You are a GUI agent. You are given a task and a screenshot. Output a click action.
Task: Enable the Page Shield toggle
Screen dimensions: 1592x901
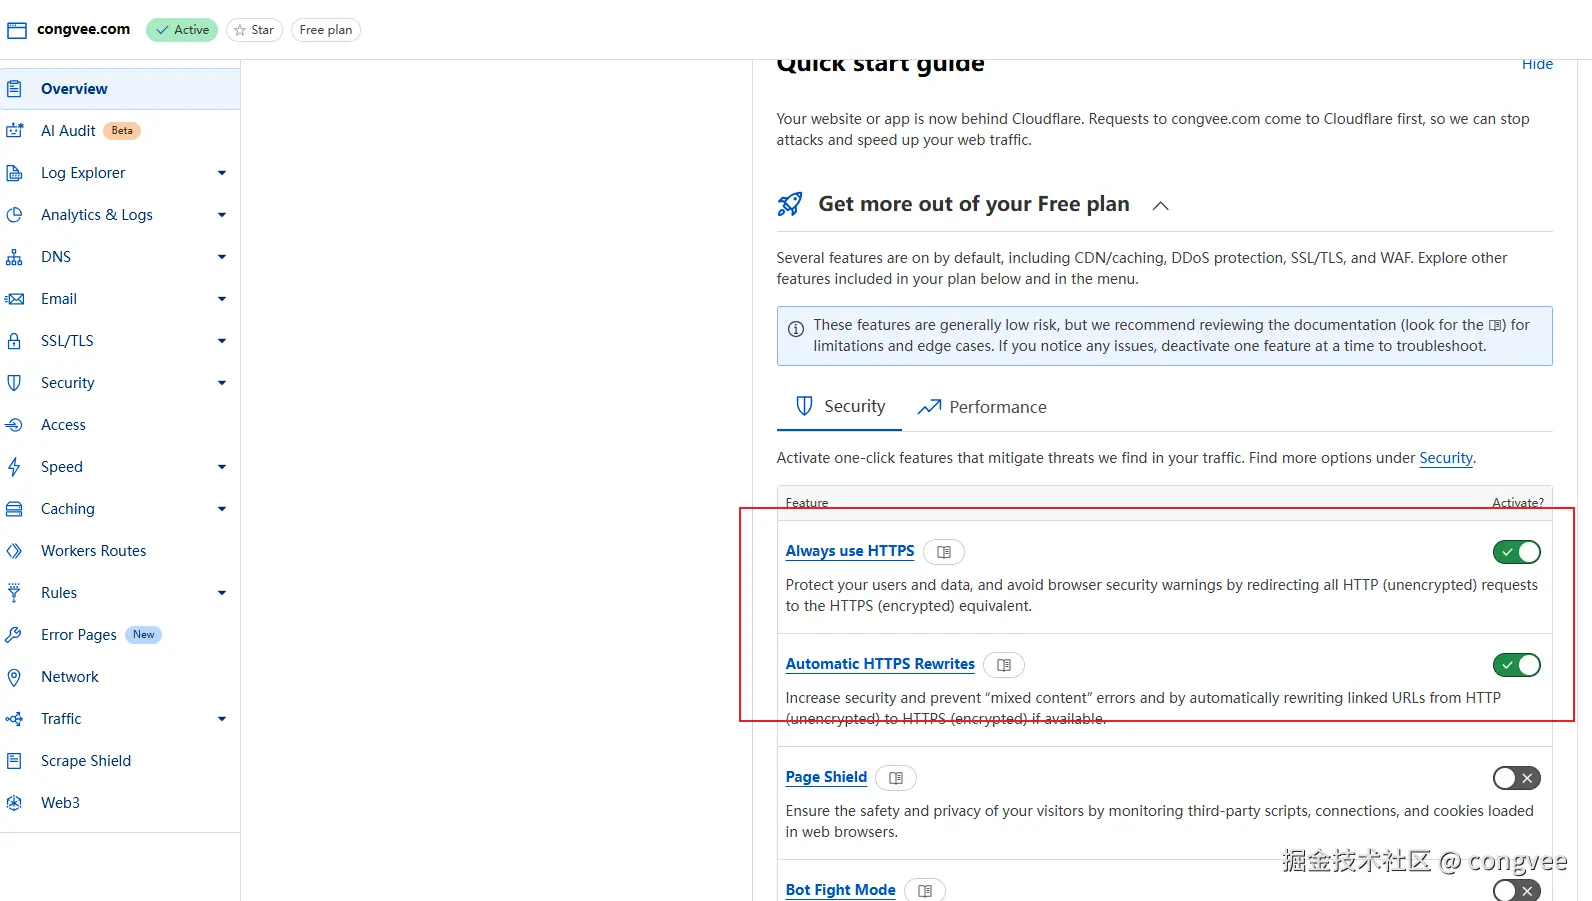pos(1517,778)
